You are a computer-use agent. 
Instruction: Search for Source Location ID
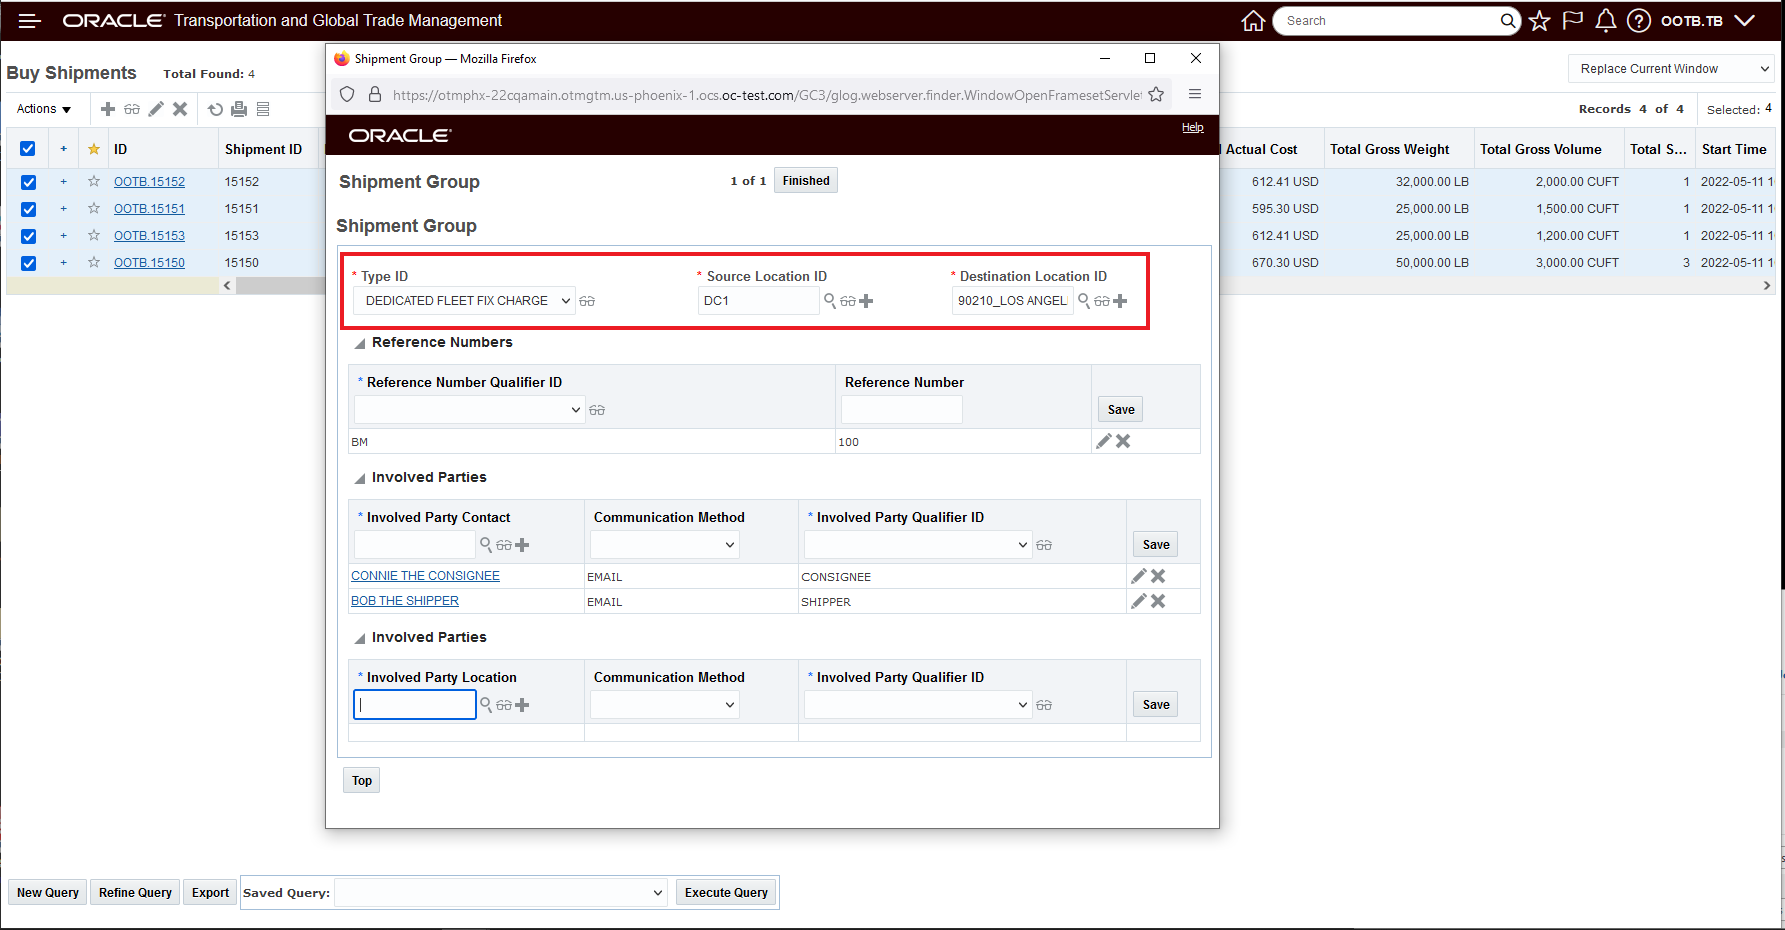(x=830, y=300)
